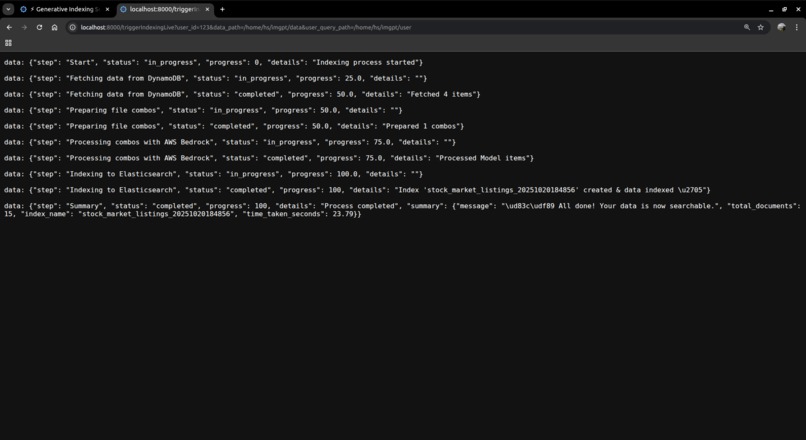Expand the tab search dropdown arrow
Image resolution: width=806 pixels, height=440 pixels.
click(x=8, y=9)
